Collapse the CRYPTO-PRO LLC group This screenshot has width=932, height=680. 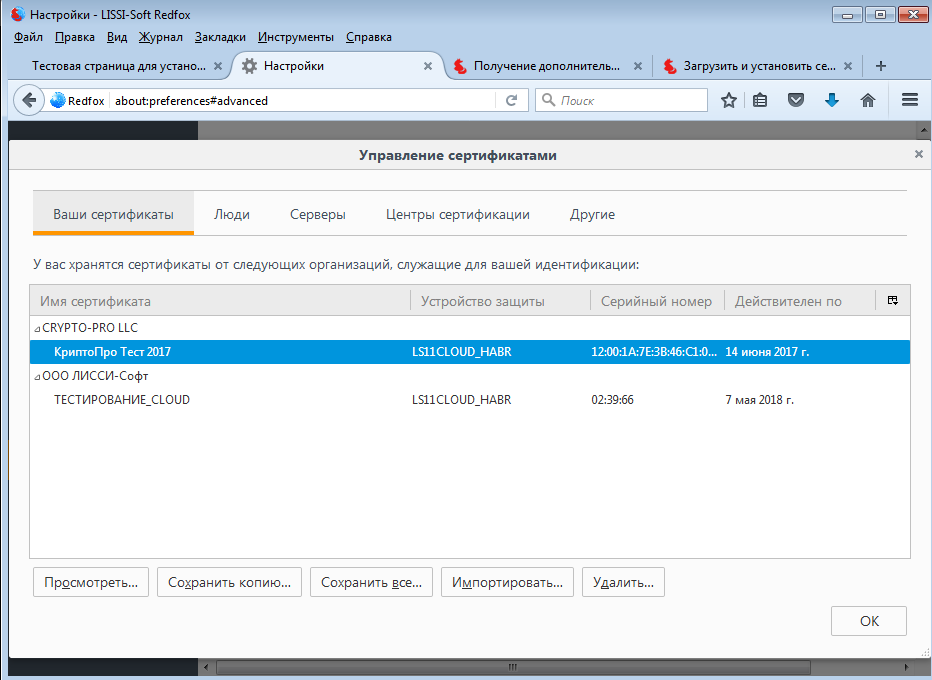(37, 329)
